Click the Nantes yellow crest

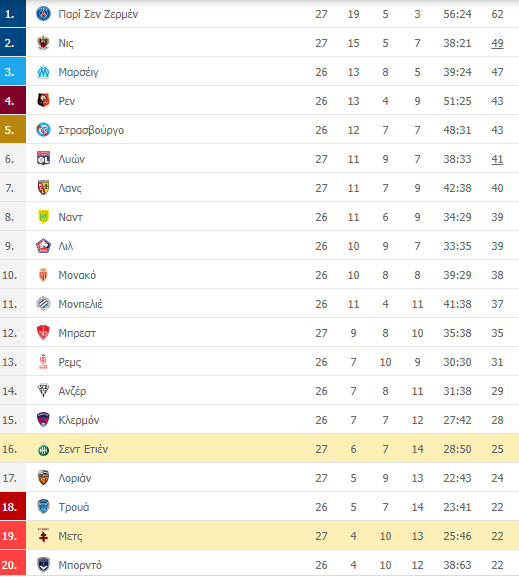pos(43,217)
